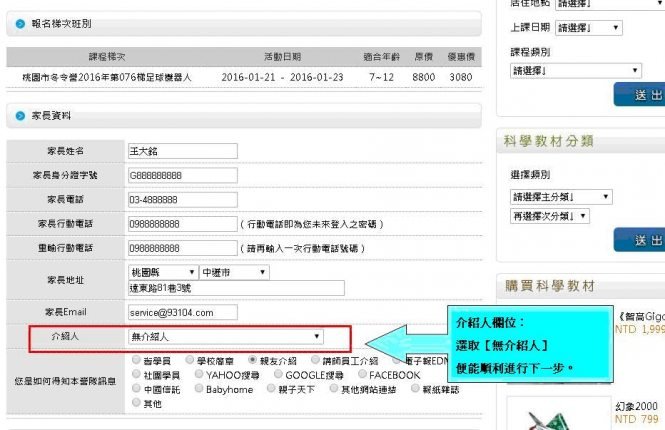Choose the 學校簡章 radio option
665x430 pixels.
click(x=190, y=360)
